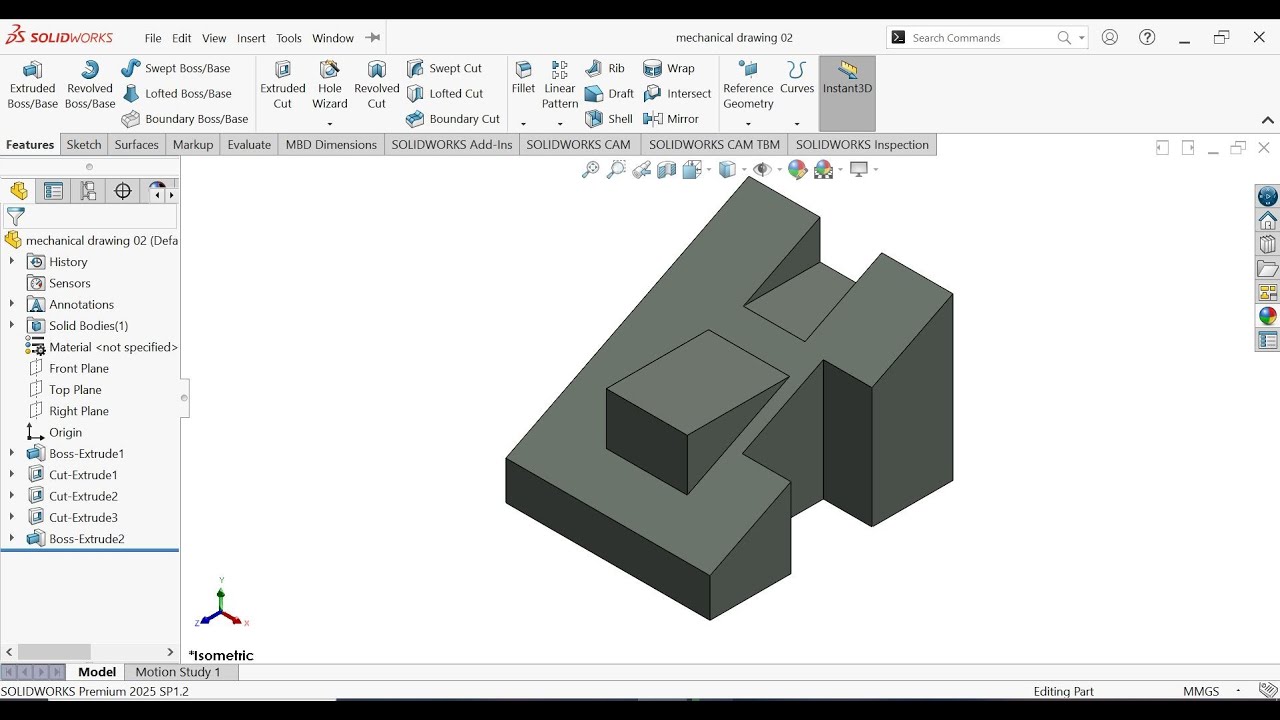Select the Extruded Cut tool

283,85
